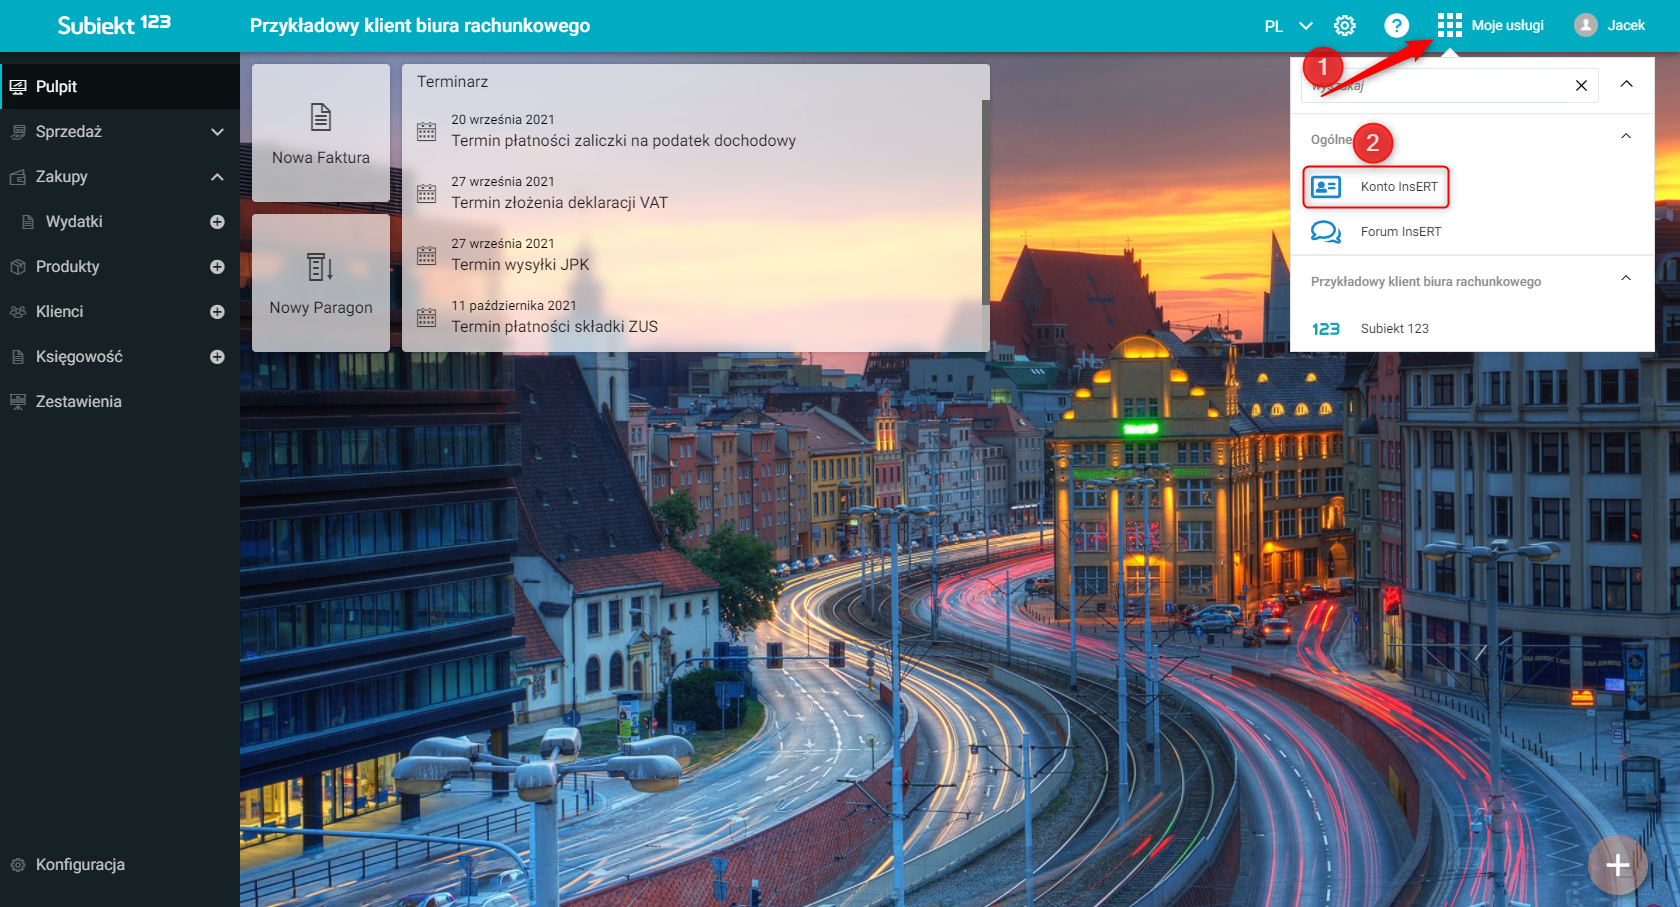Image resolution: width=1680 pixels, height=907 pixels.
Task: Add new product with Produkty plus icon
Action: 217,267
